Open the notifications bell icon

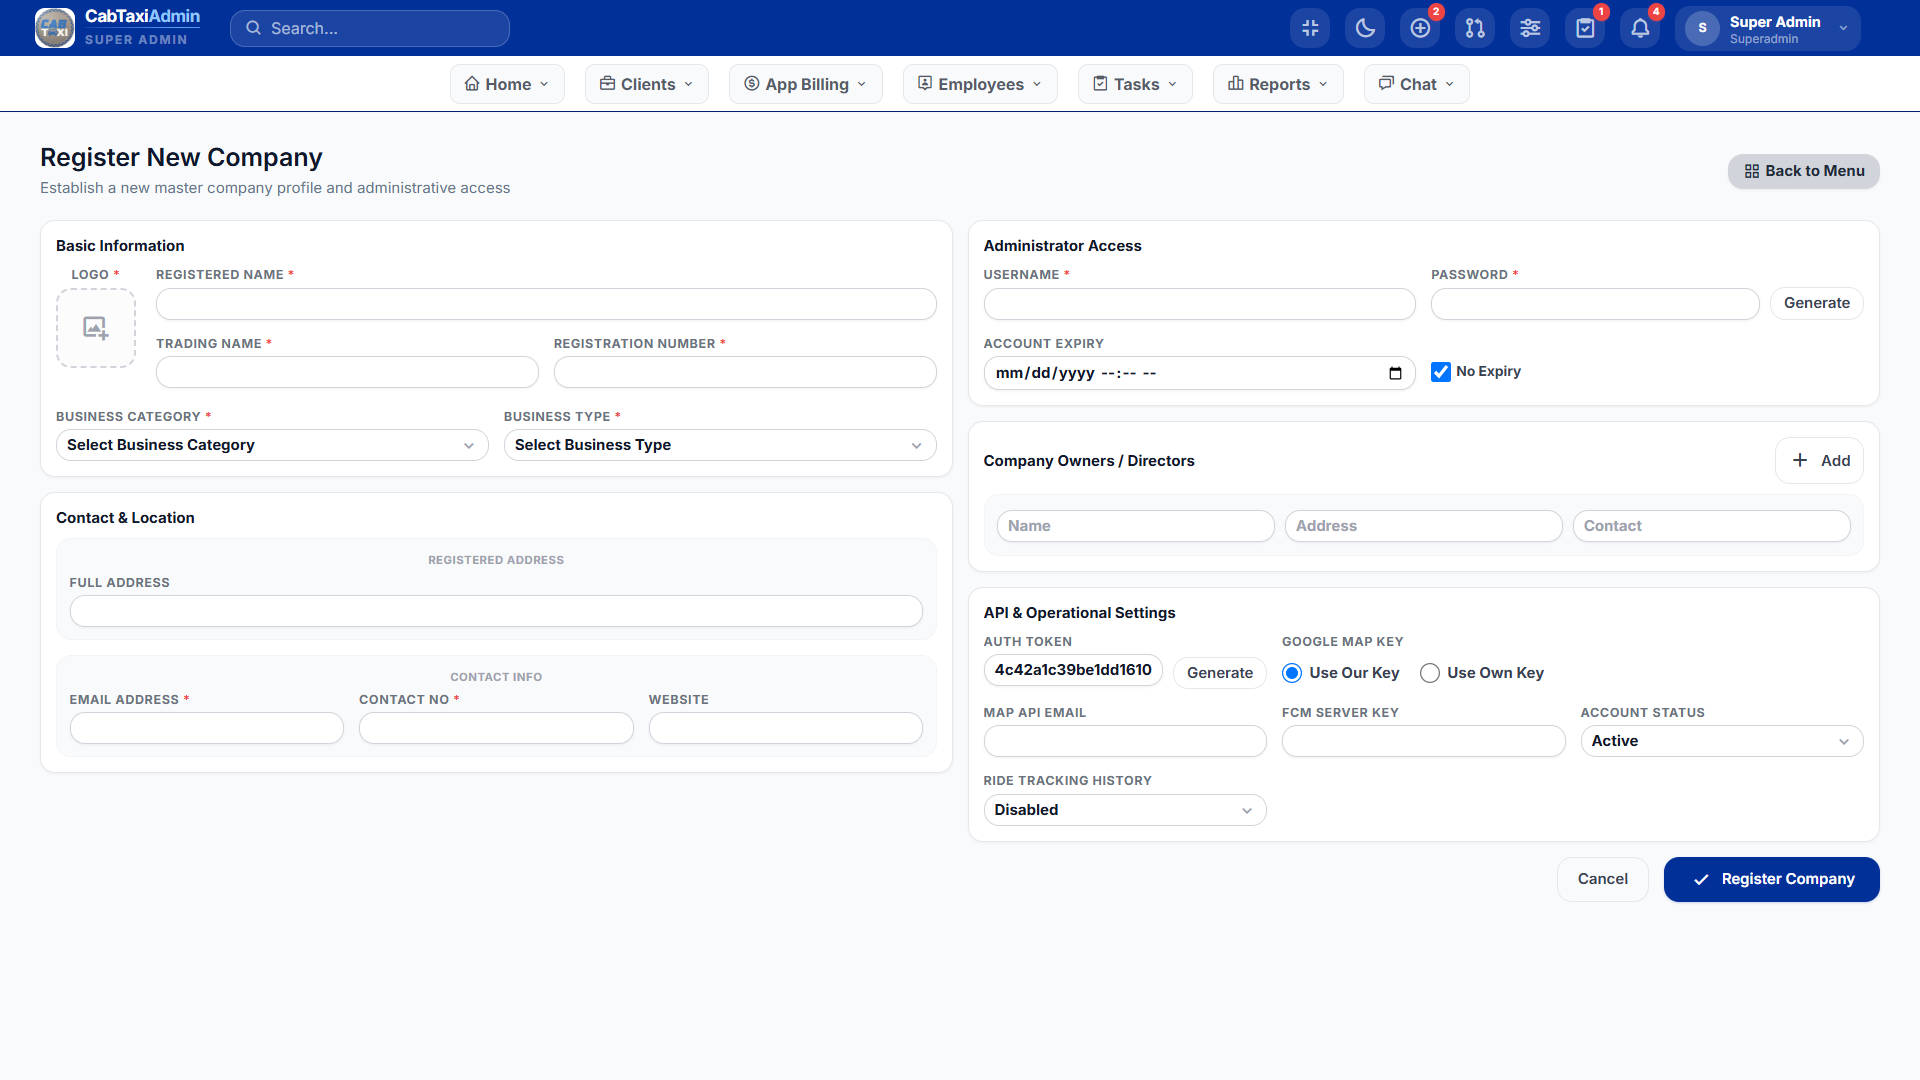[1640, 28]
